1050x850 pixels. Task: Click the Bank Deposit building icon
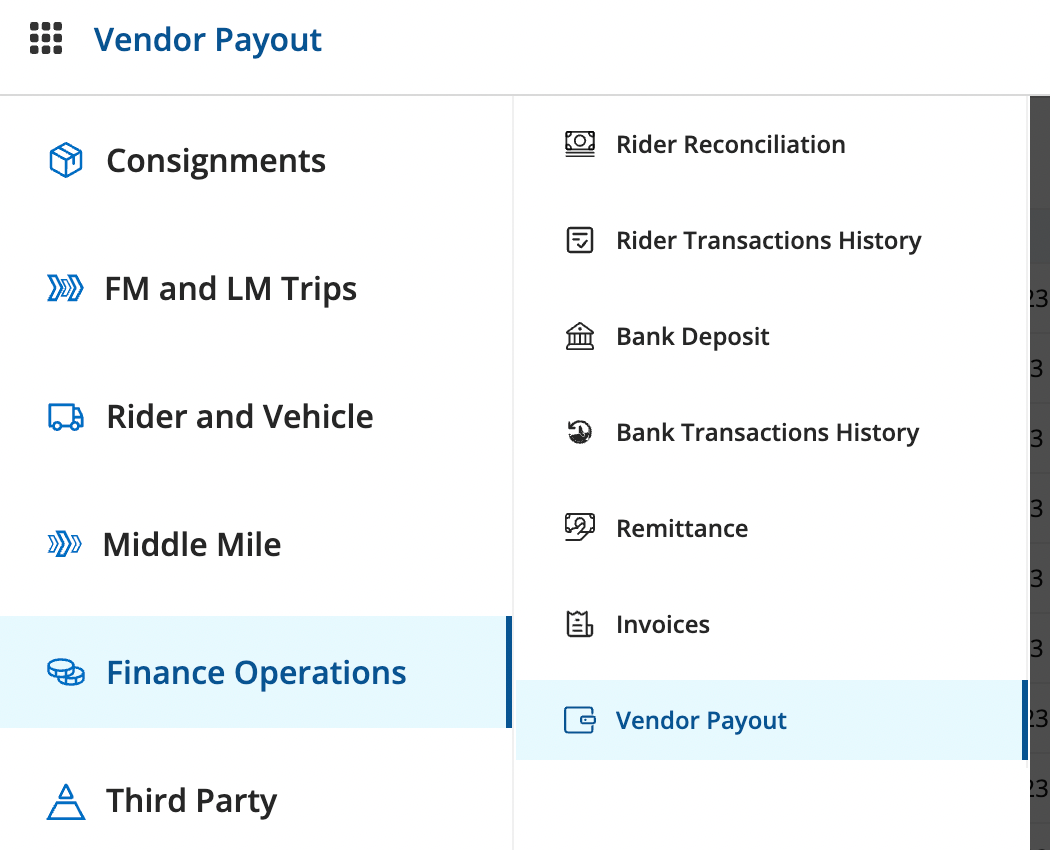580,337
